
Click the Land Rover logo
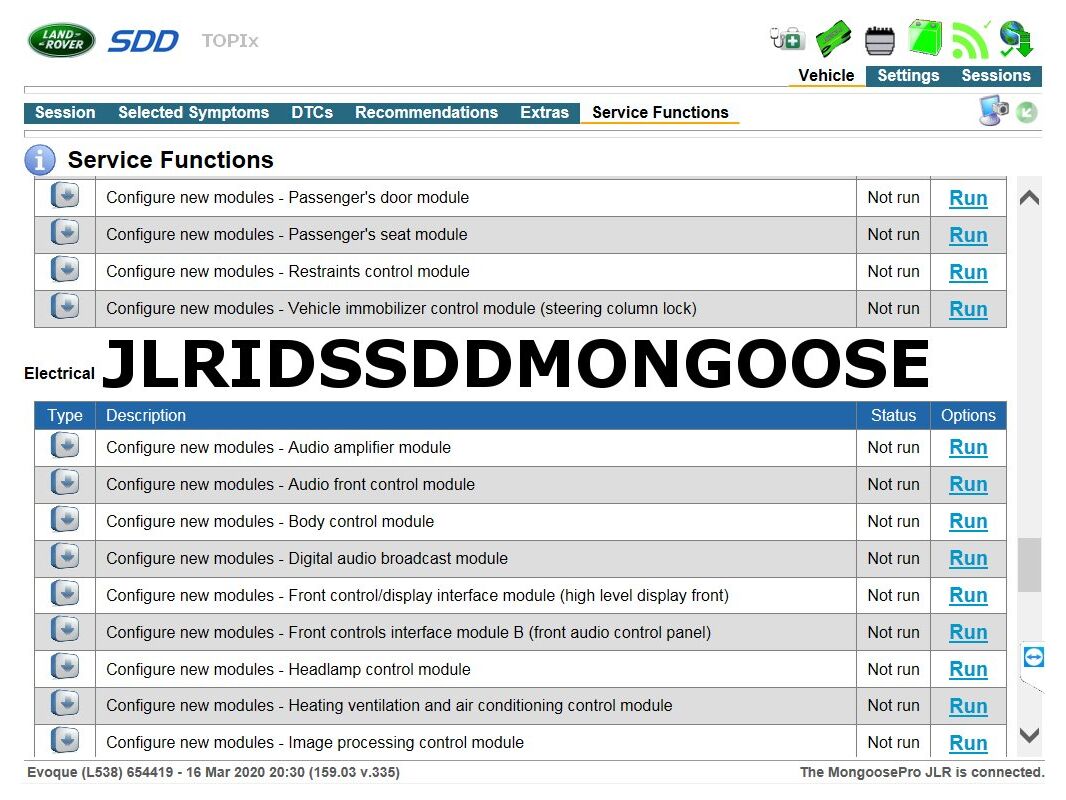[61, 40]
